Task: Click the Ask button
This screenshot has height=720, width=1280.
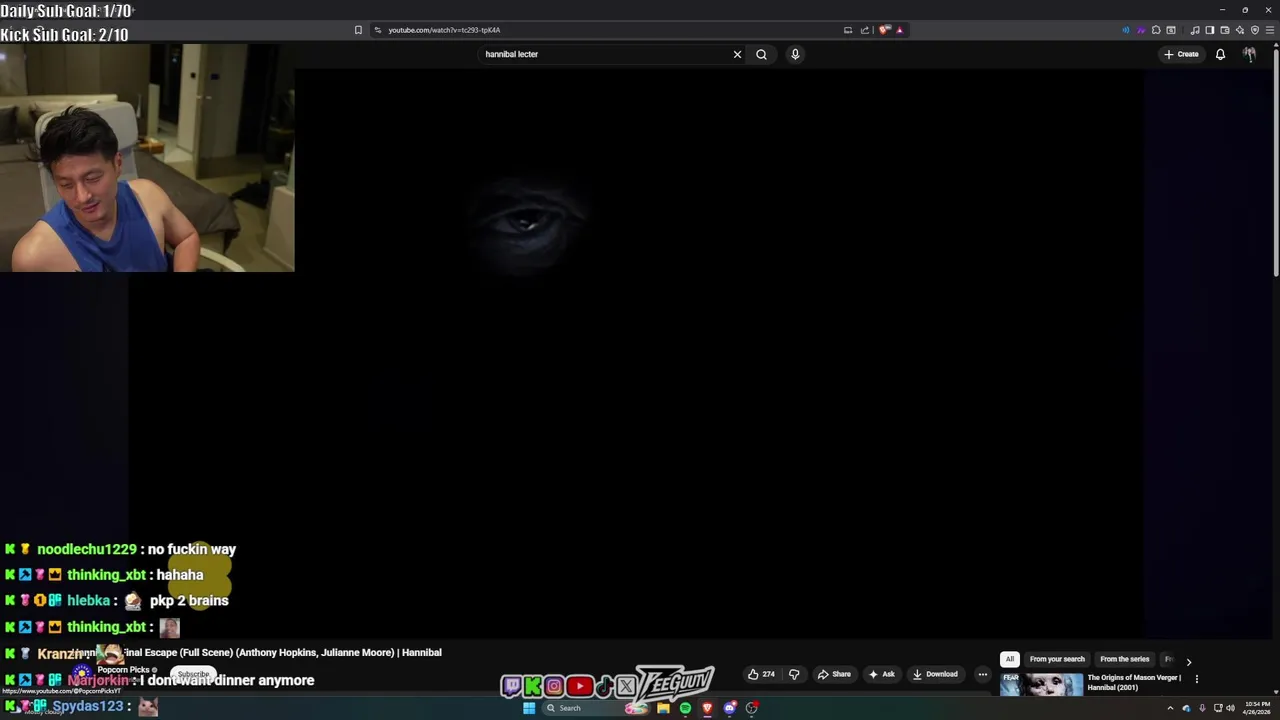Action: [x=881, y=674]
